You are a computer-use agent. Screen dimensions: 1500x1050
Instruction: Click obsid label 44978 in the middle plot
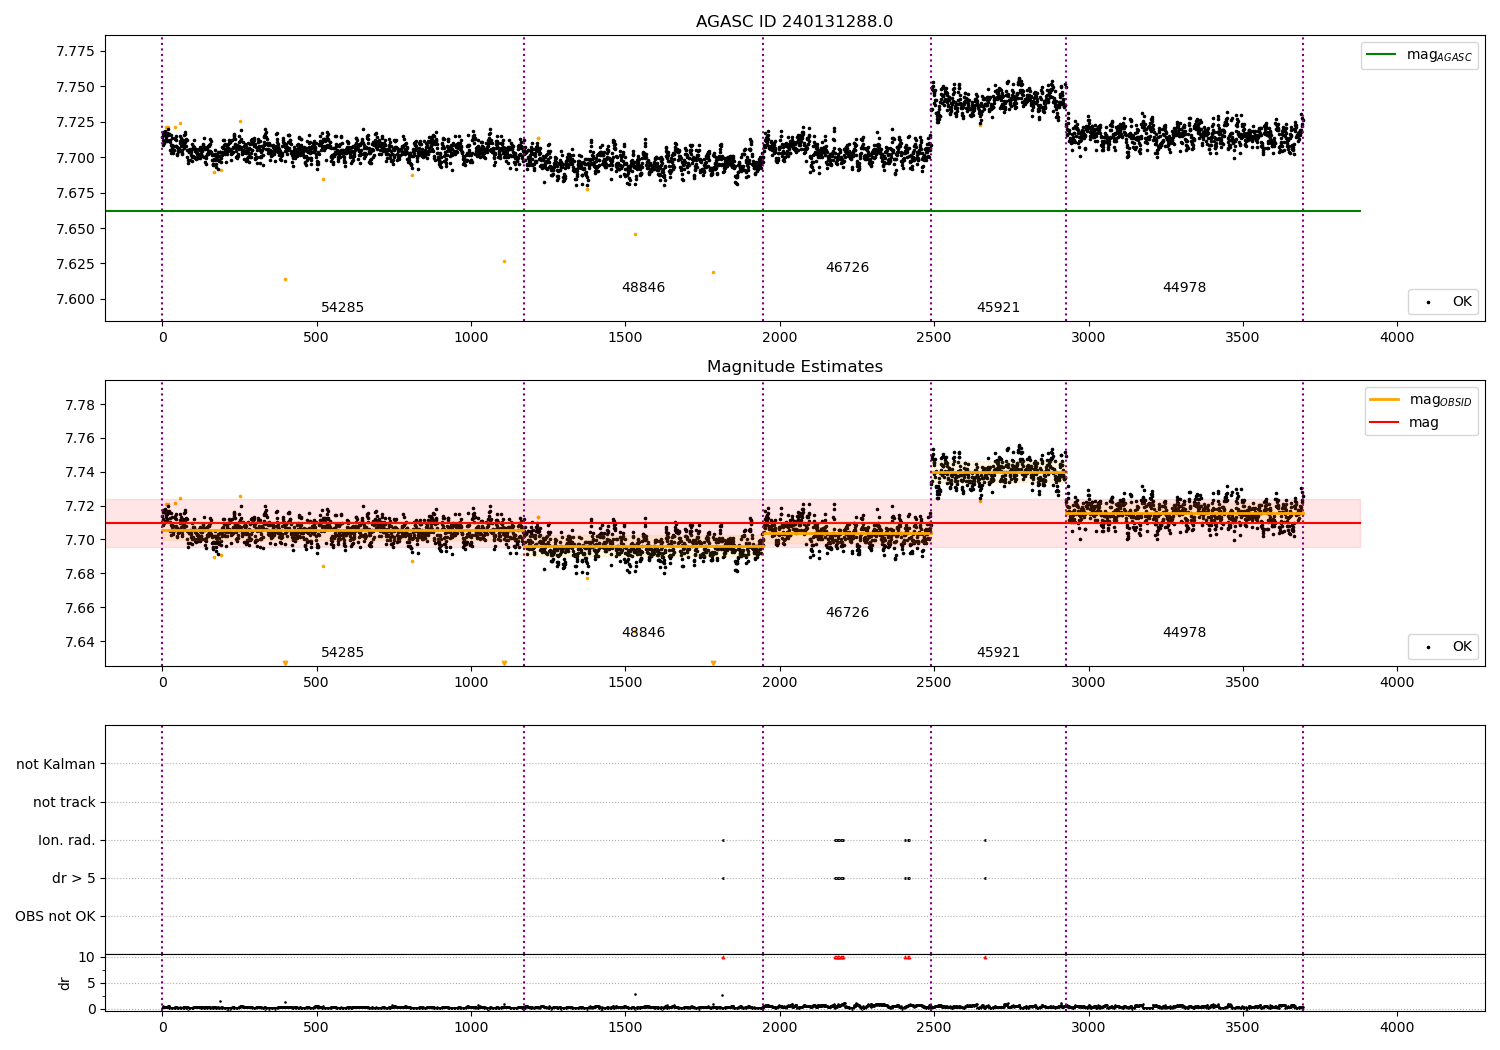tap(1184, 632)
